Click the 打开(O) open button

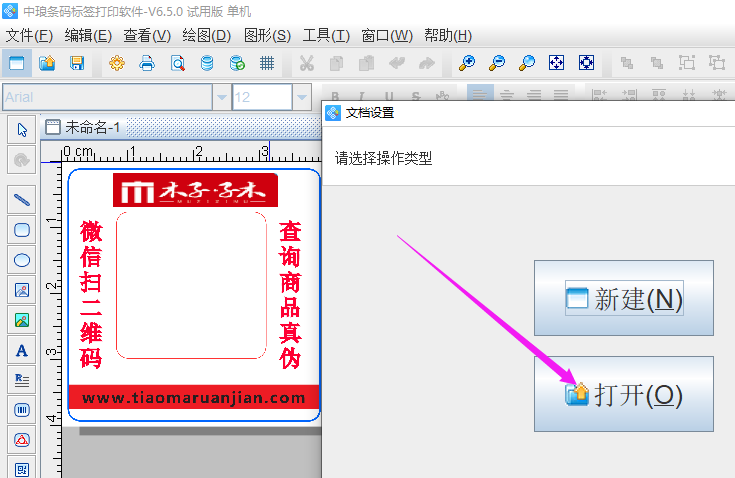click(x=623, y=395)
